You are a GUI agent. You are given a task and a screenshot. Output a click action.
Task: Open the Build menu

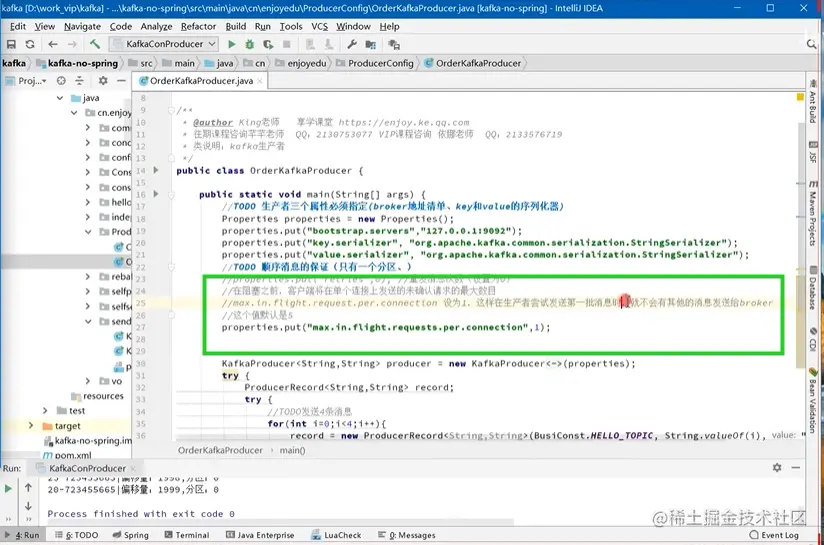[235, 26]
